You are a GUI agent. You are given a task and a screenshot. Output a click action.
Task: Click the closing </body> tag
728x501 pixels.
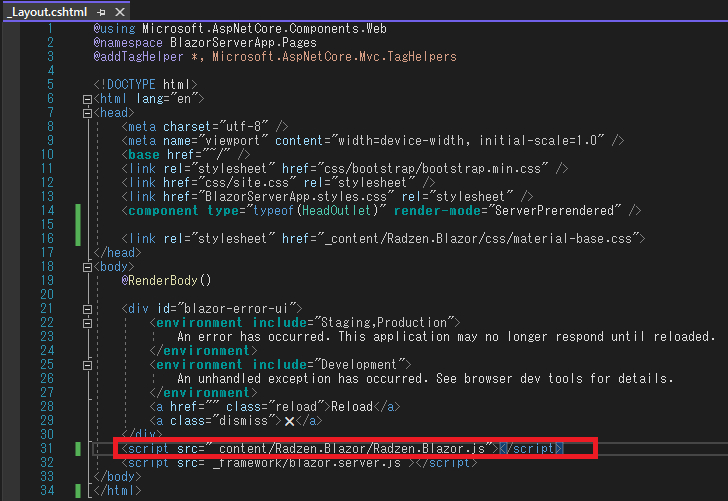pyautogui.click(x=117, y=477)
